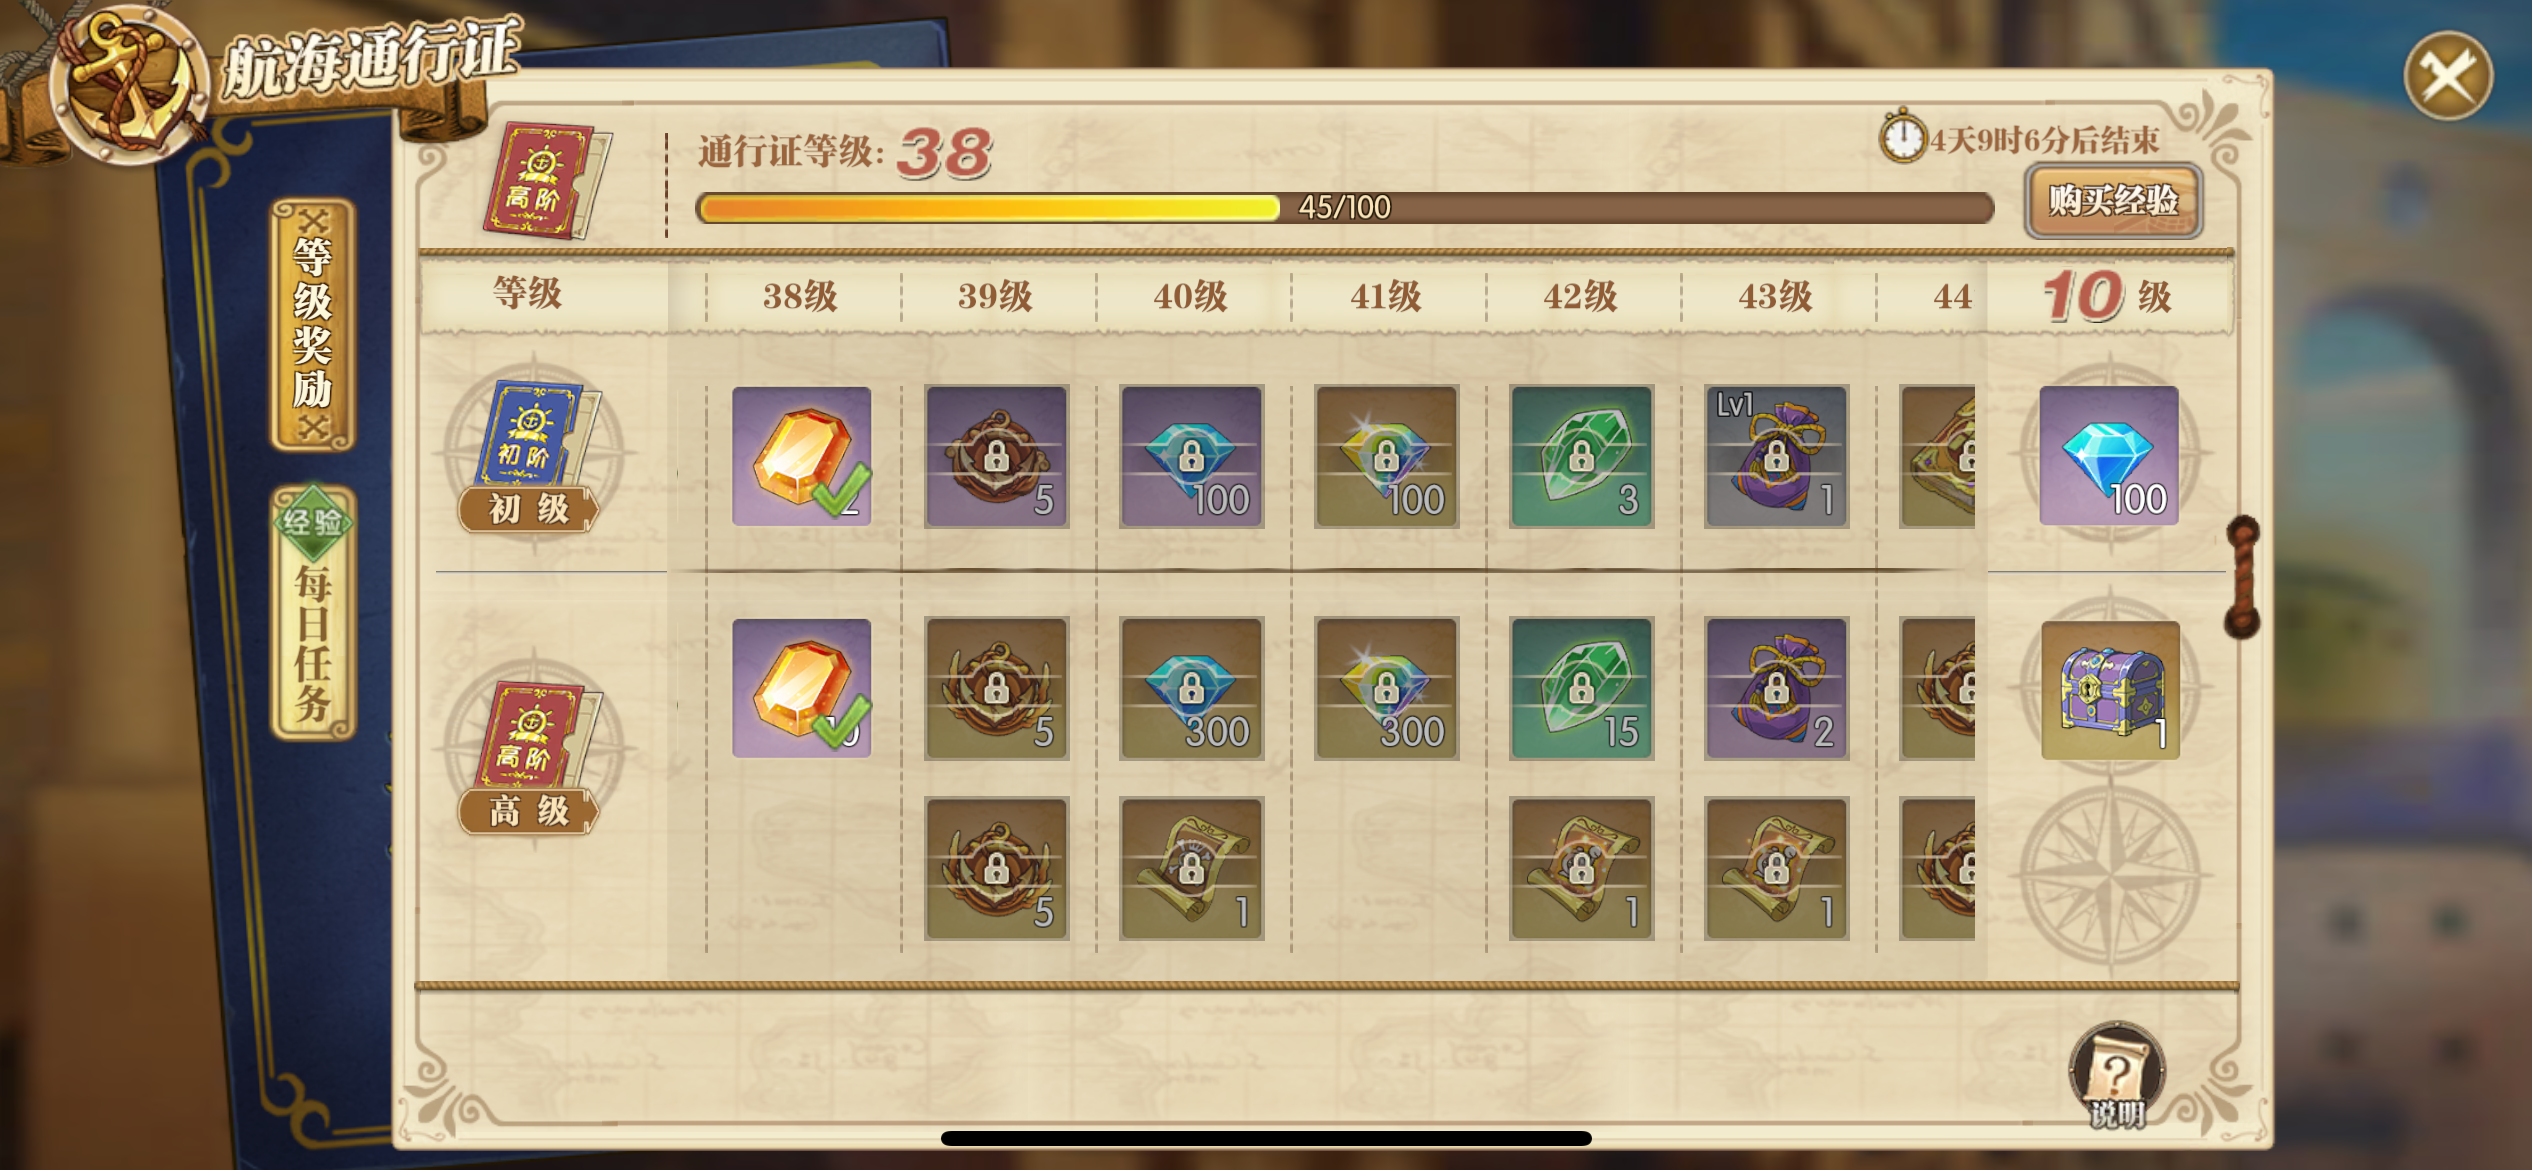
Task: Tap the Lv1 purple bag at level 43
Action: (x=1776, y=456)
